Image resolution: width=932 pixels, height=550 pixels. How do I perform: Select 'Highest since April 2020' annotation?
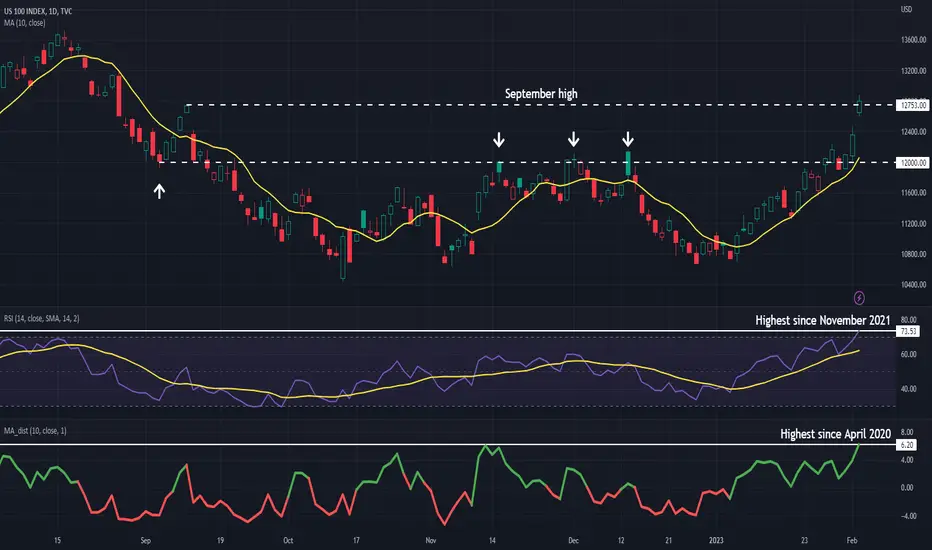coord(835,434)
